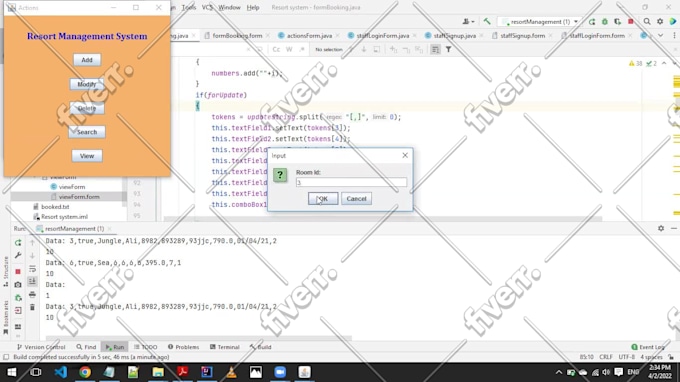Toggle soft-wrap in the Run console
This screenshot has width=680, height=382.
coord(33,269)
